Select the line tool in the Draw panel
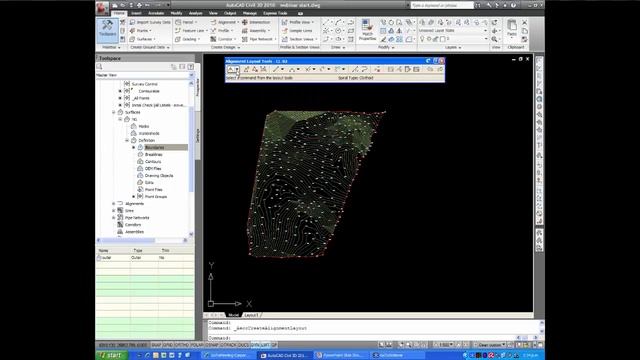Image resolution: width=640 pixels, height=360 pixels. pos(326,22)
